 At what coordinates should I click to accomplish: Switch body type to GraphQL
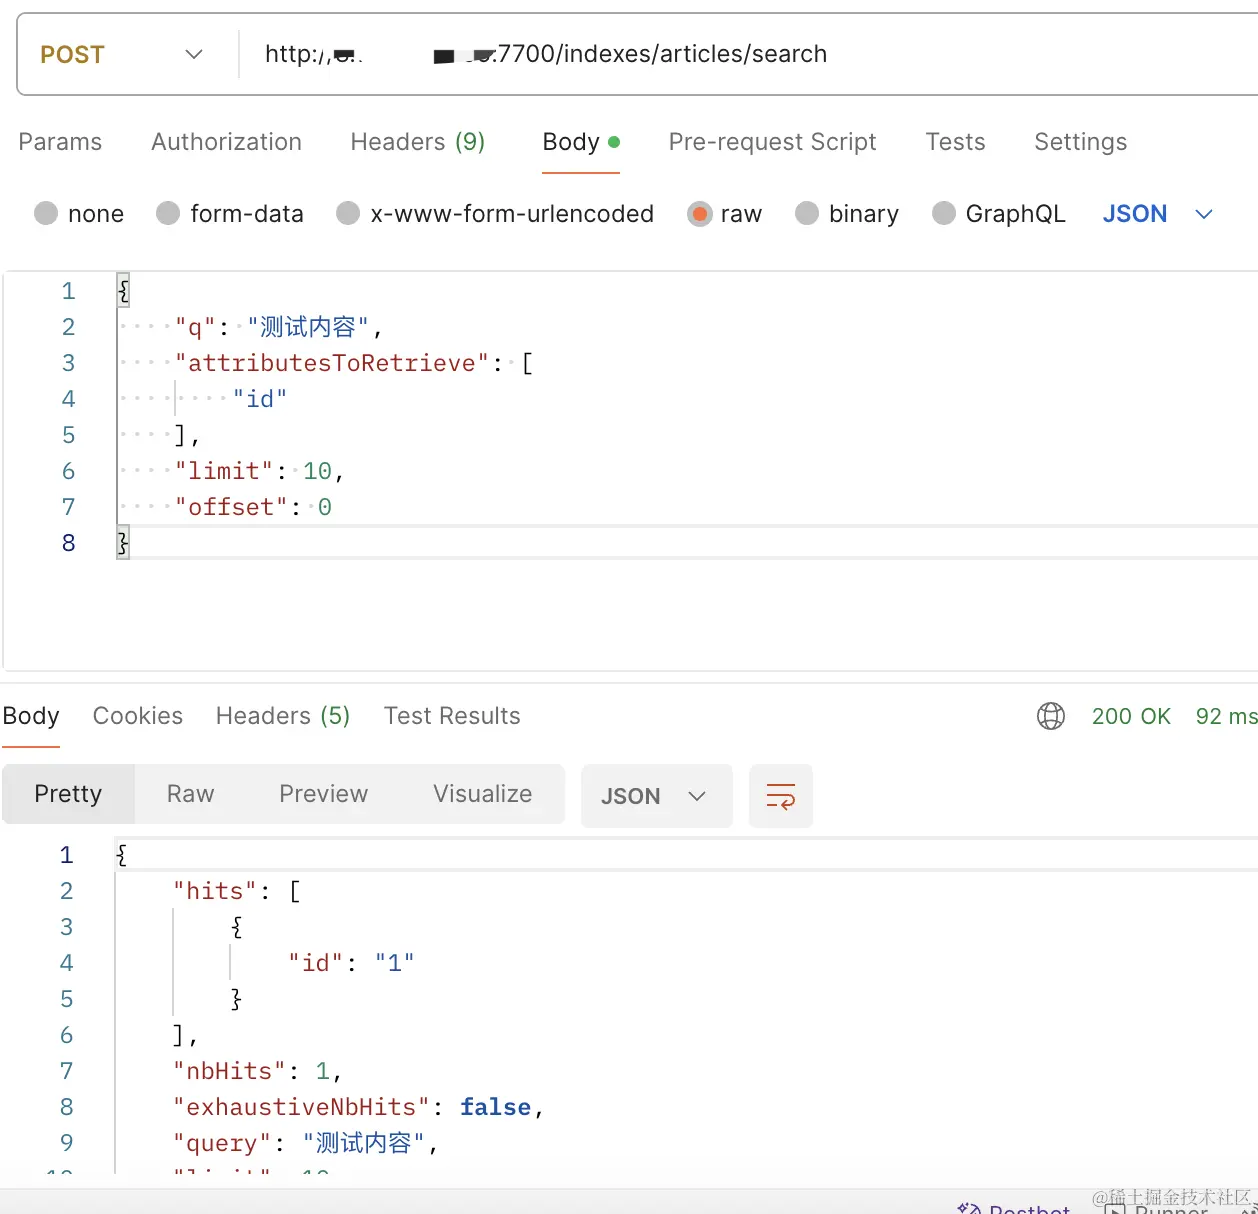tap(943, 213)
